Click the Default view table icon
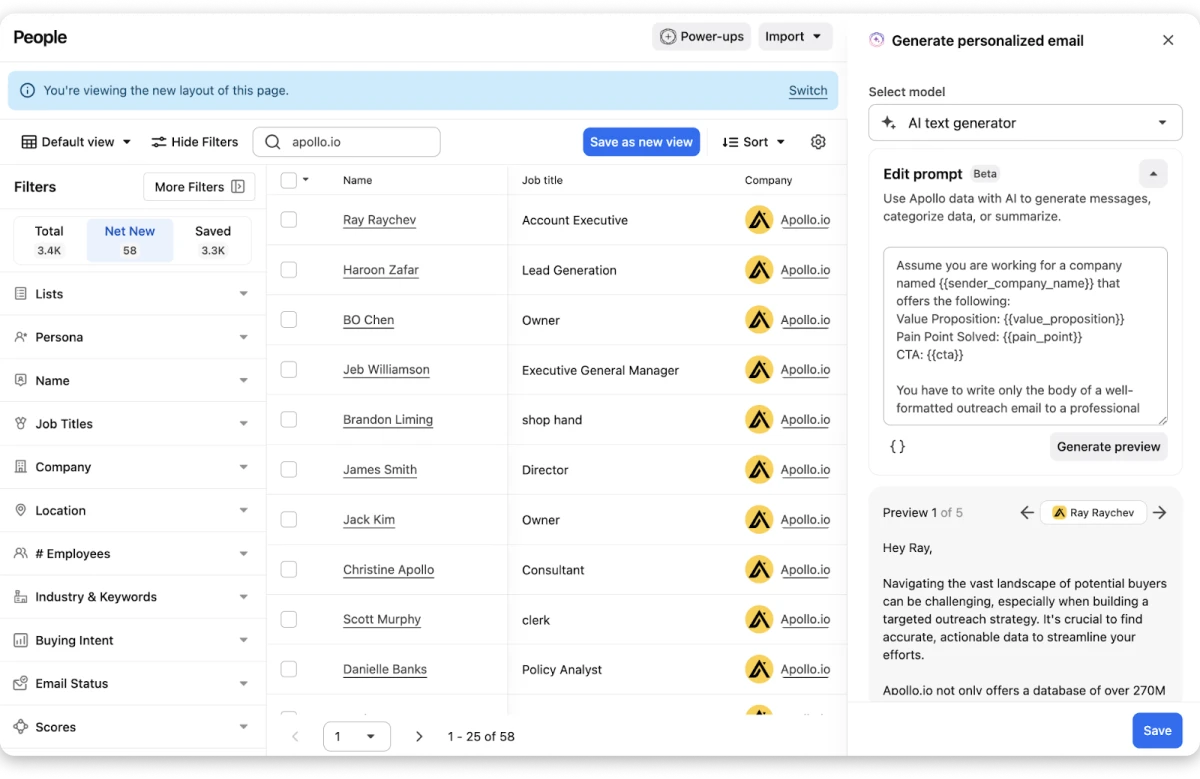 (29, 142)
